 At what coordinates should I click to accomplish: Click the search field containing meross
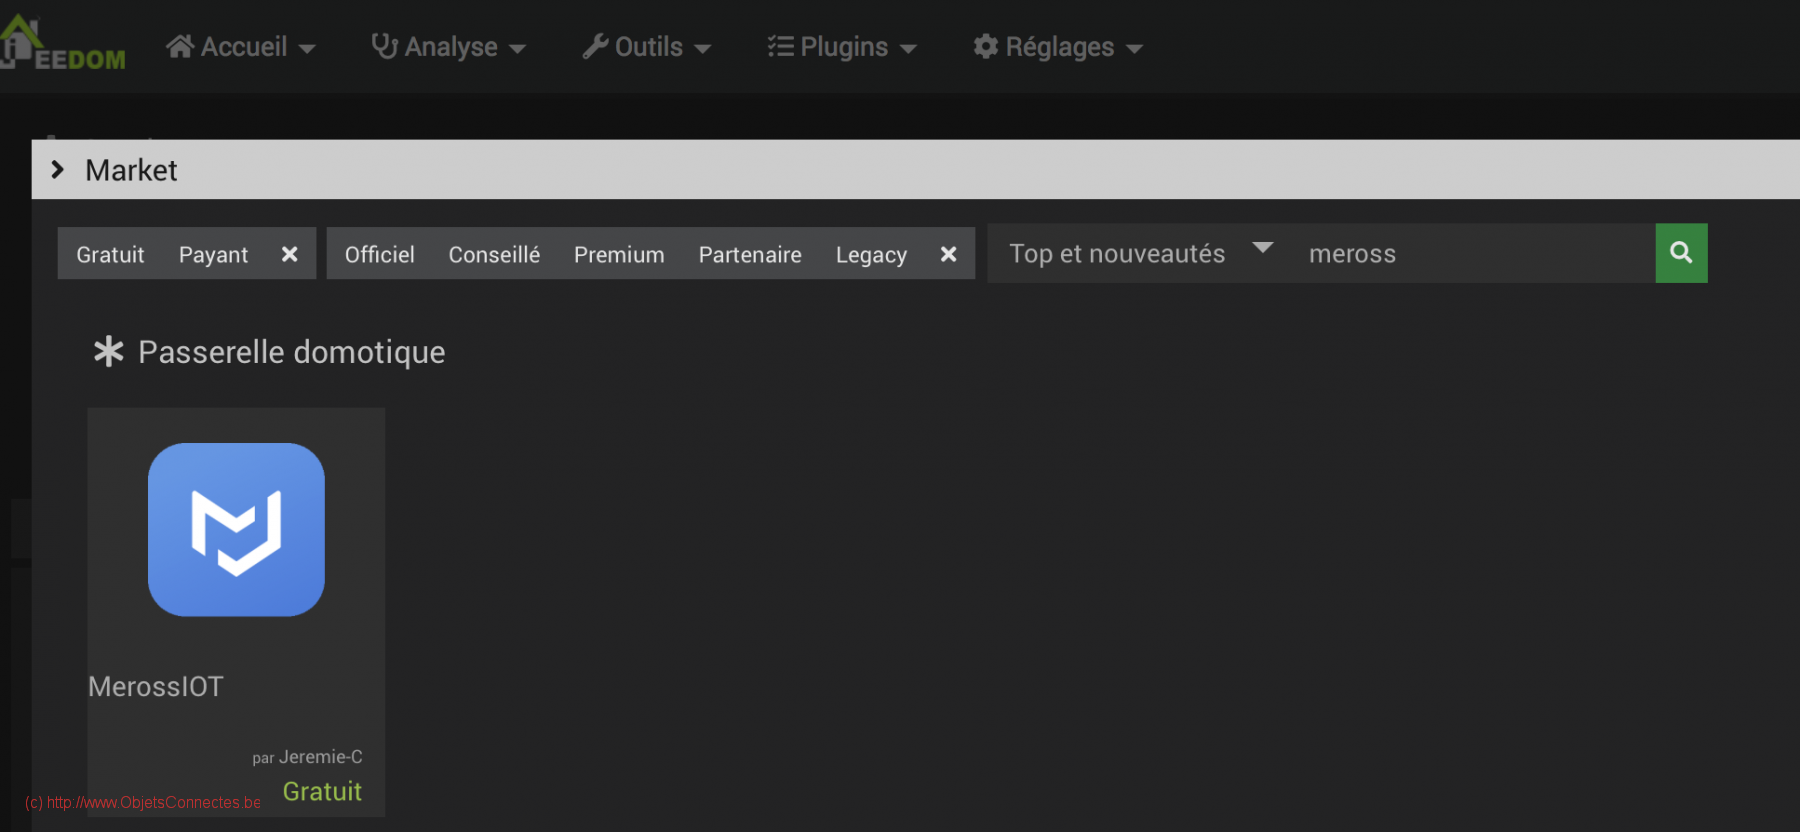click(1472, 254)
